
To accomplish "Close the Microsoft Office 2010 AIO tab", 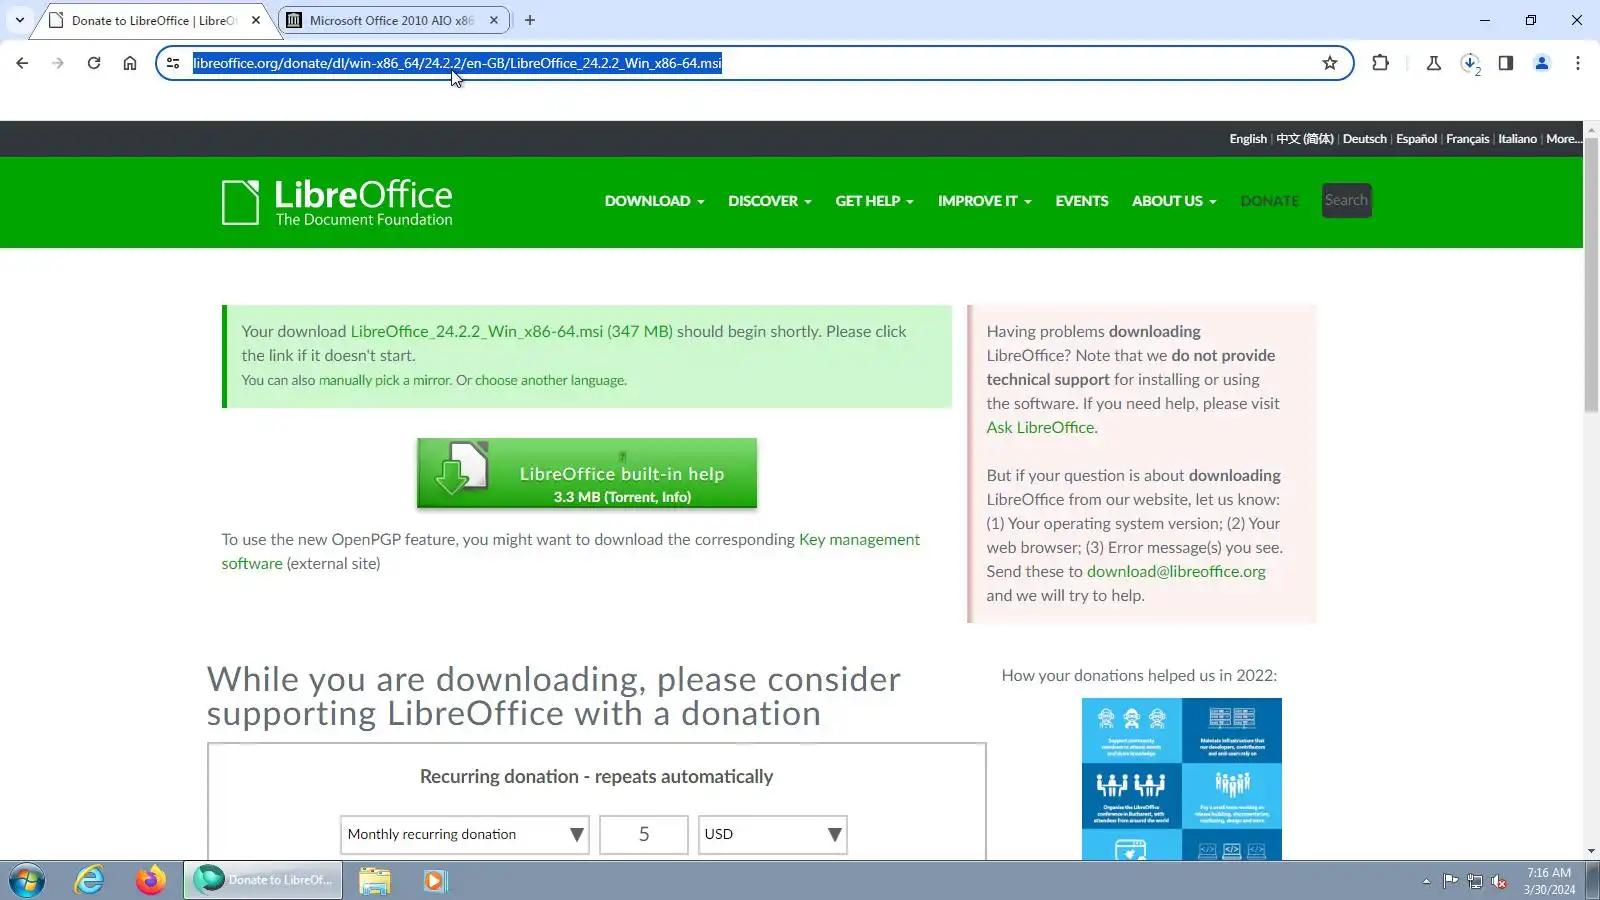I will coord(494,20).
